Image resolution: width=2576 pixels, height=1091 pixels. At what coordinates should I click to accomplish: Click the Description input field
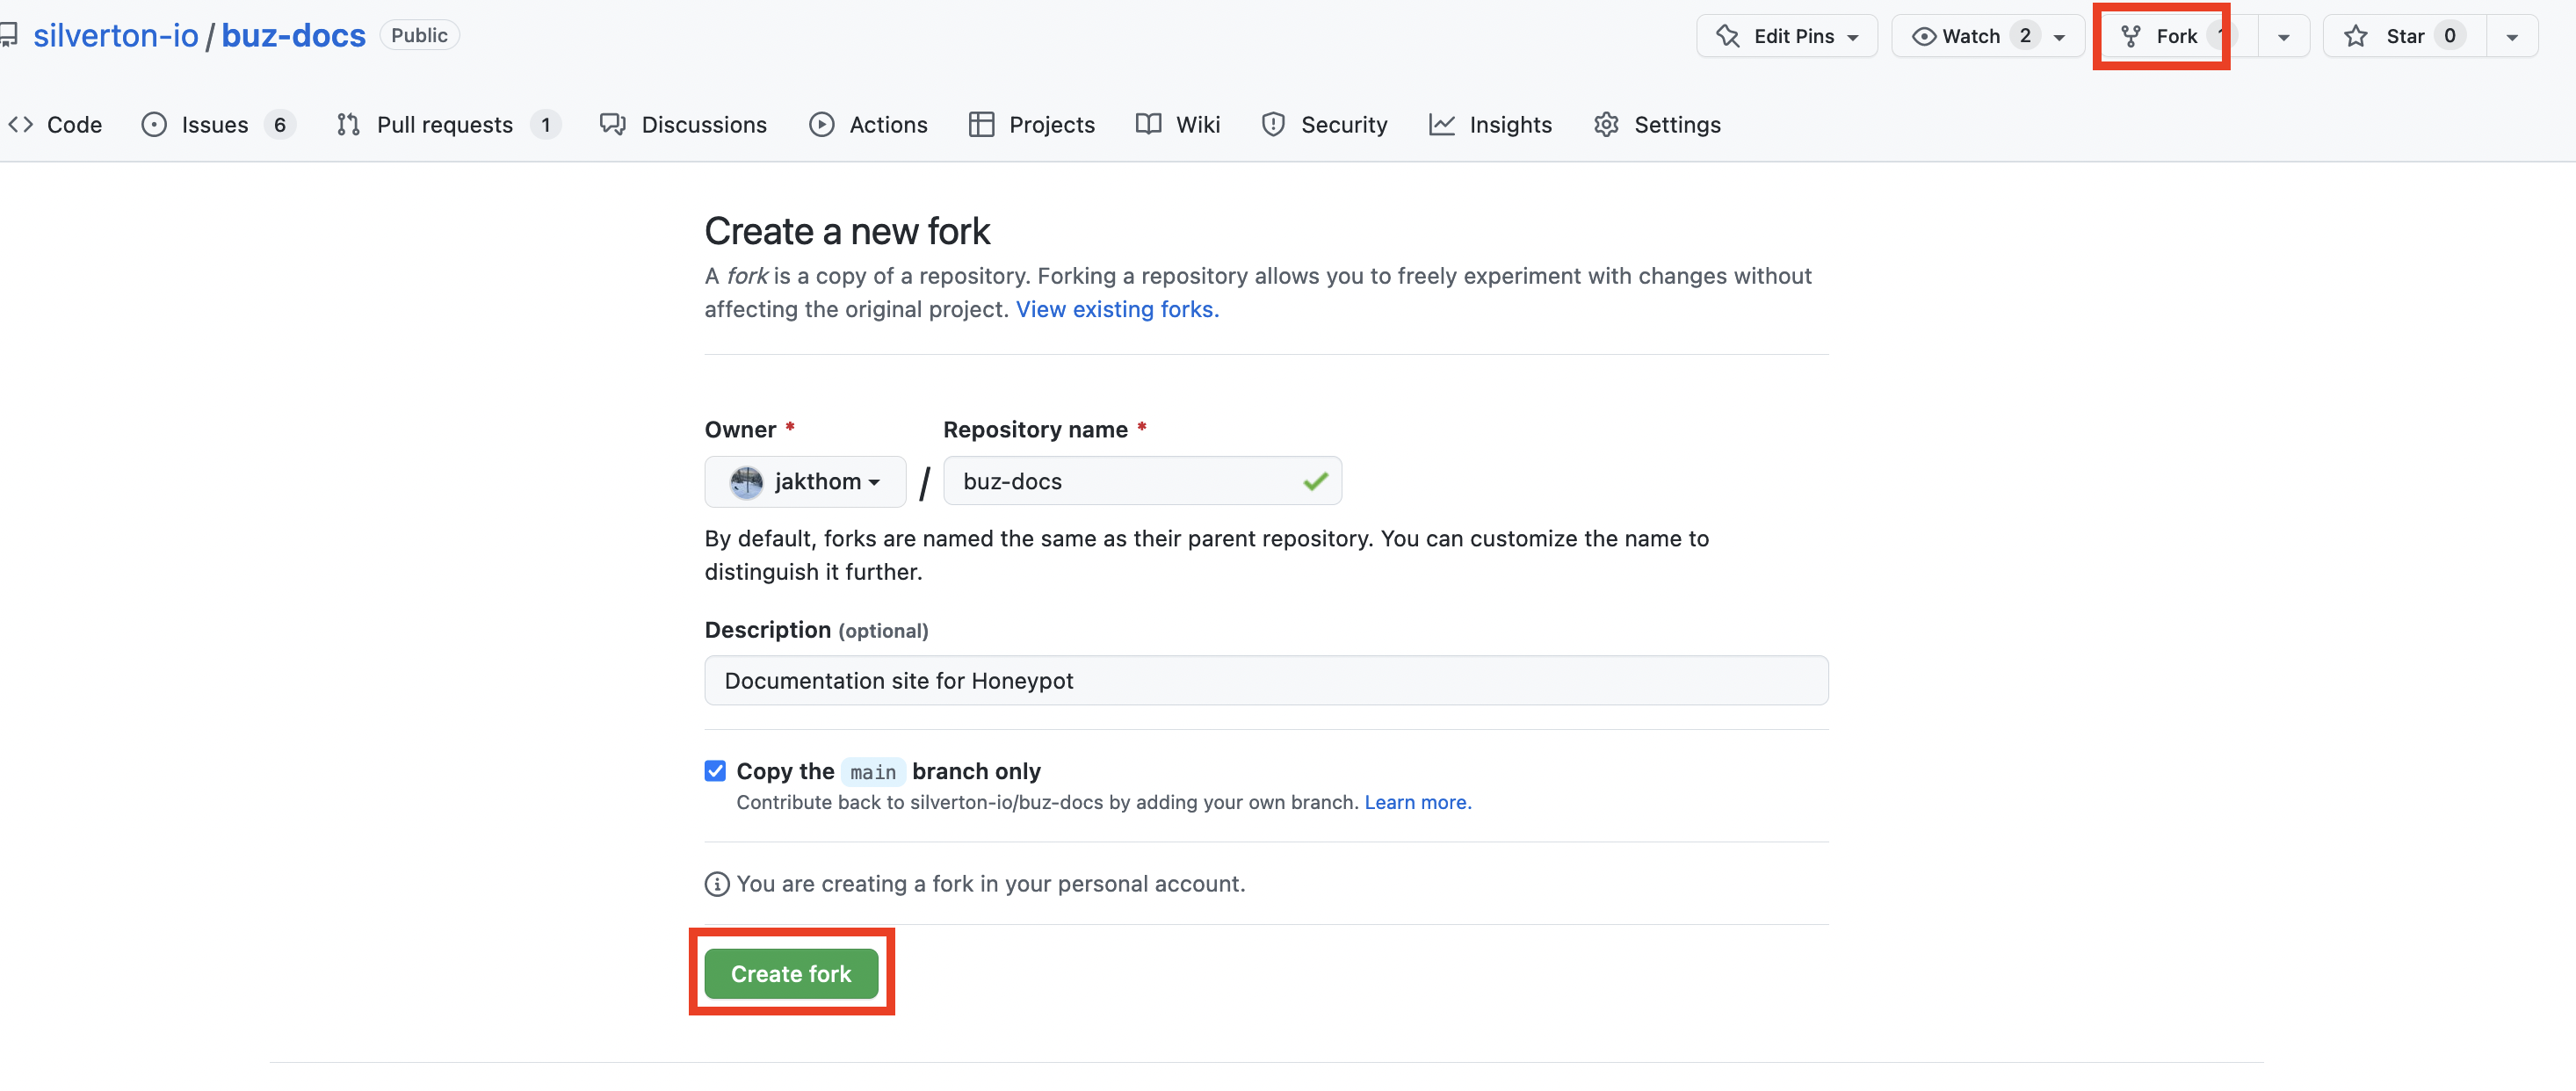tap(1266, 680)
